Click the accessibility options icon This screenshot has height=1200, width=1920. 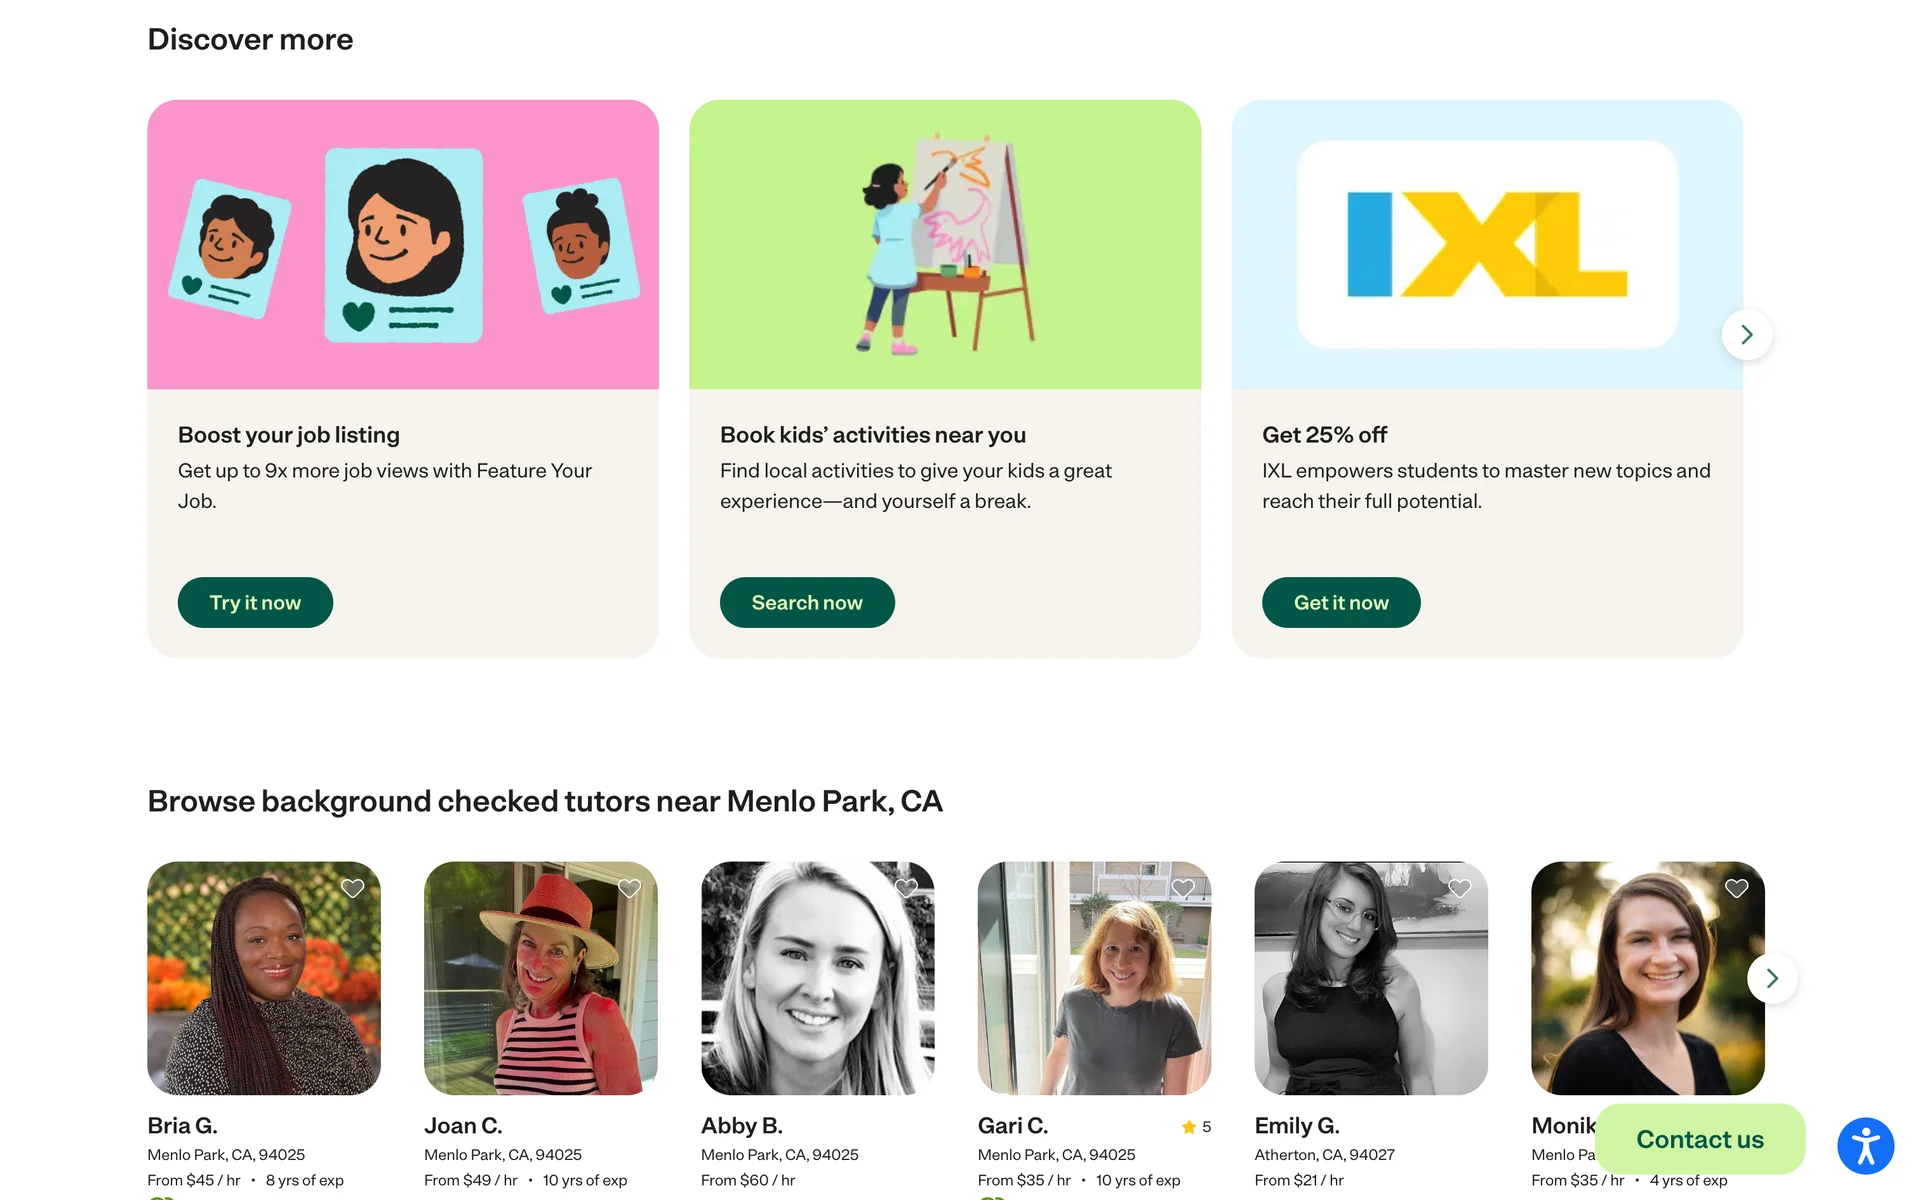click(1865, 1145)
